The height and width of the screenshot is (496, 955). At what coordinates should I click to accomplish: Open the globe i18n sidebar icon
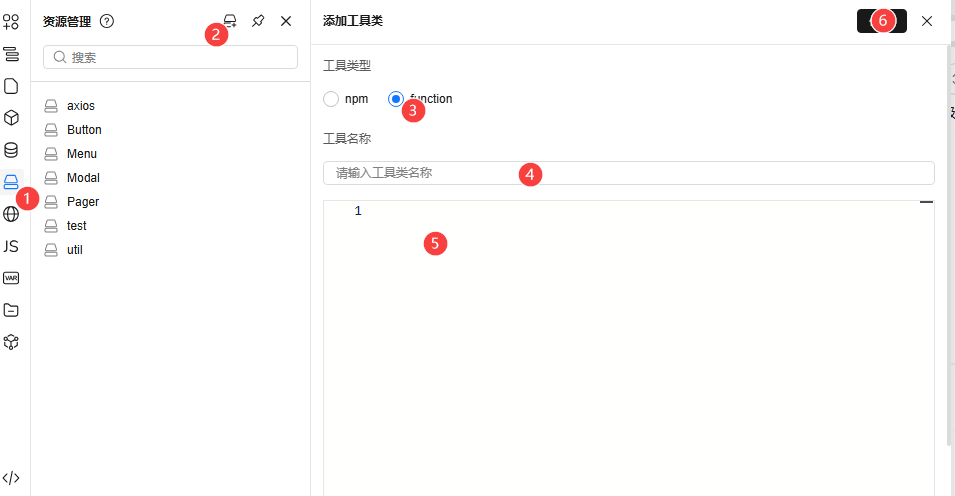tap(11, 214)
